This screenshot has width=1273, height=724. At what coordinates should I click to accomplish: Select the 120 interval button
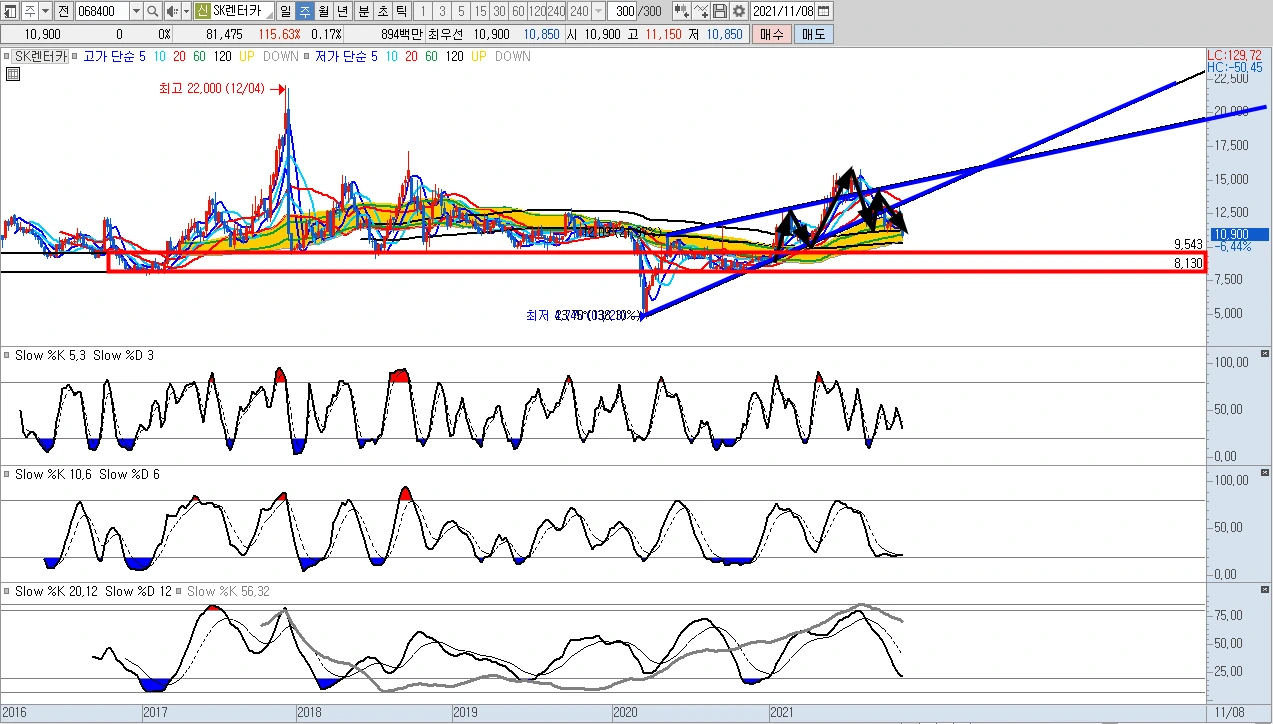tap(537, 12)
